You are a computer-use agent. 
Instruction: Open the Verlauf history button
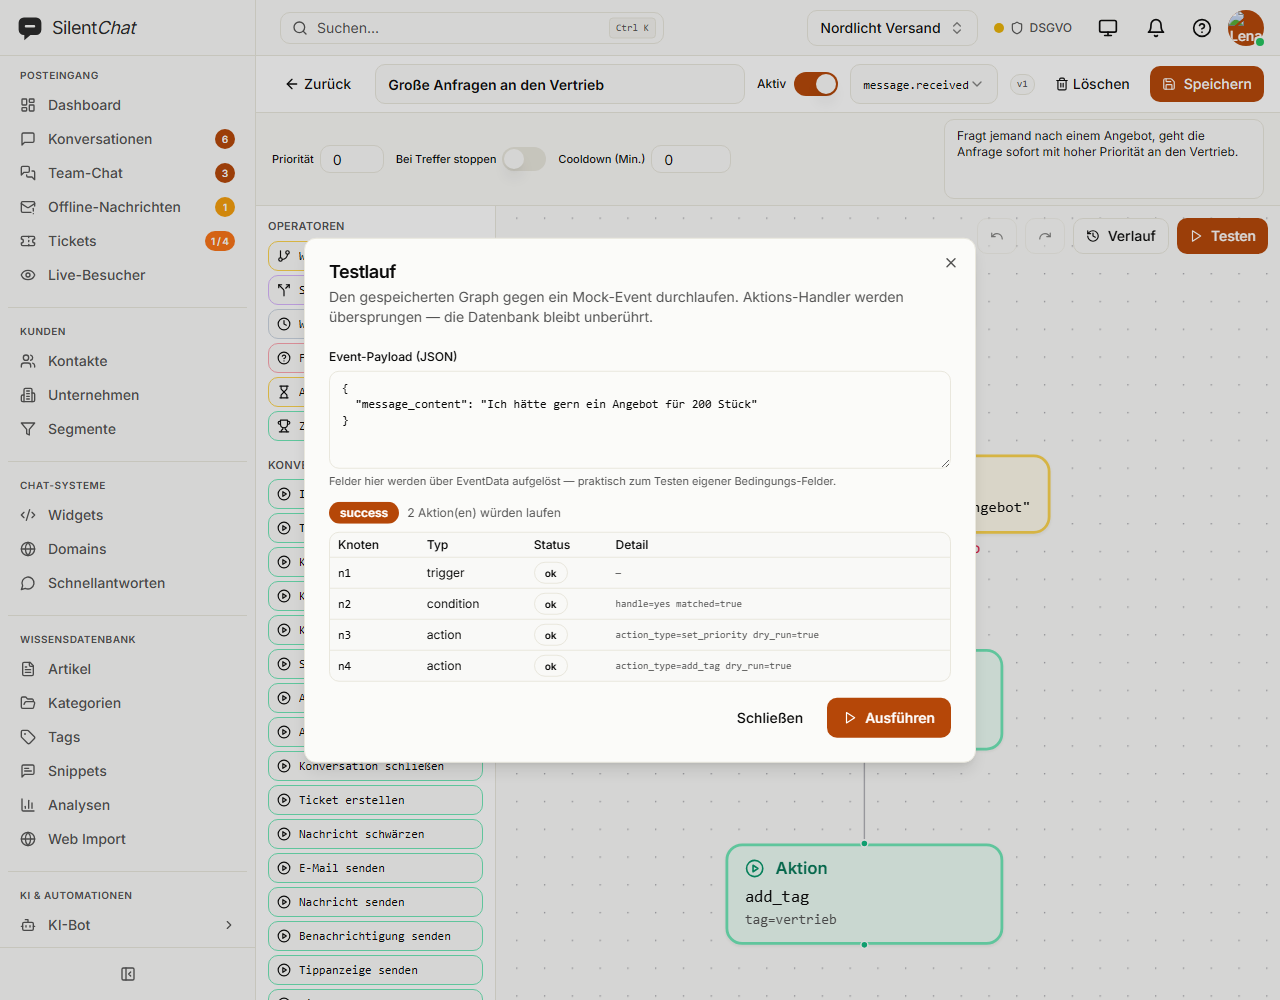point(1121,236)
